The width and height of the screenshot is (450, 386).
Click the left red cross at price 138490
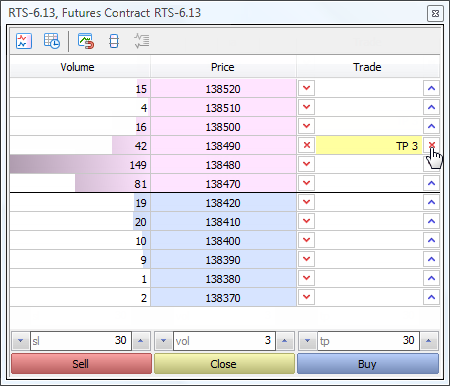307,145
